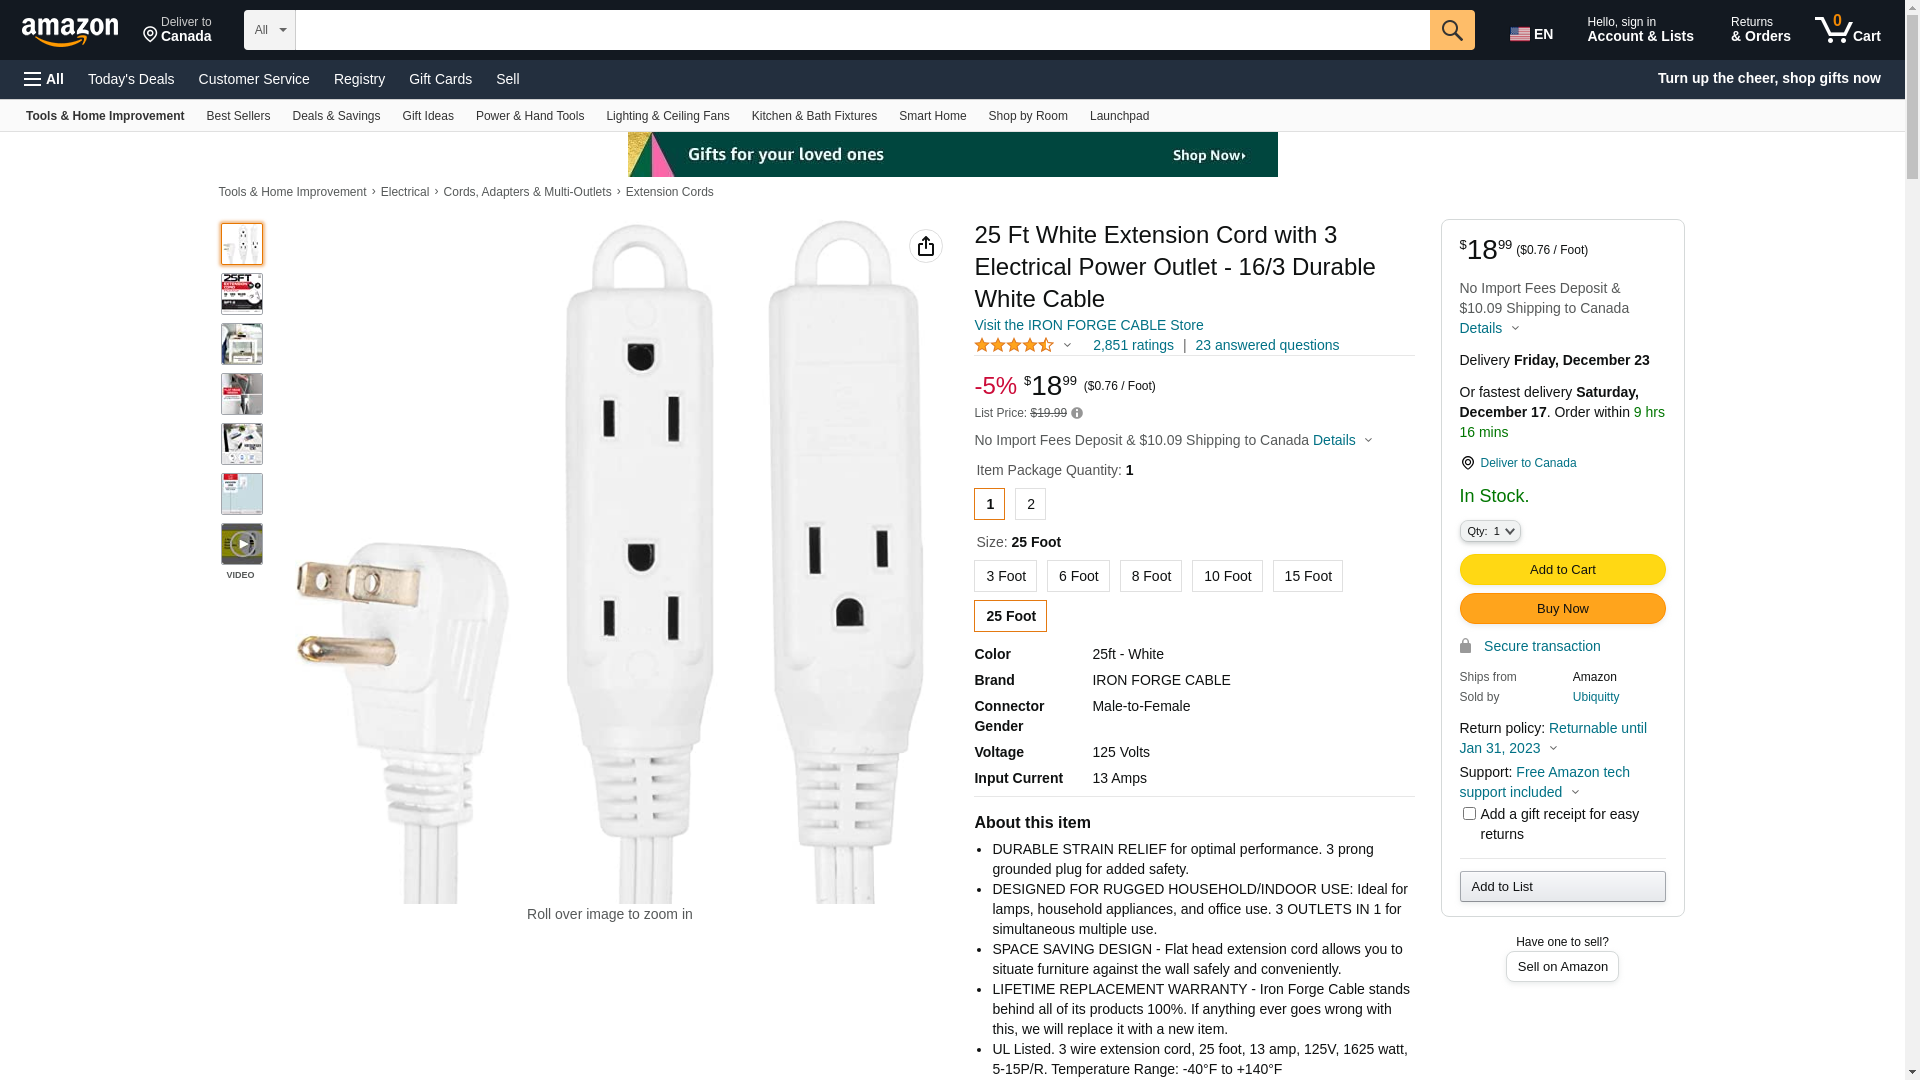
Task: Go to Amazon home via logo
Action: (x=70, y=32)
